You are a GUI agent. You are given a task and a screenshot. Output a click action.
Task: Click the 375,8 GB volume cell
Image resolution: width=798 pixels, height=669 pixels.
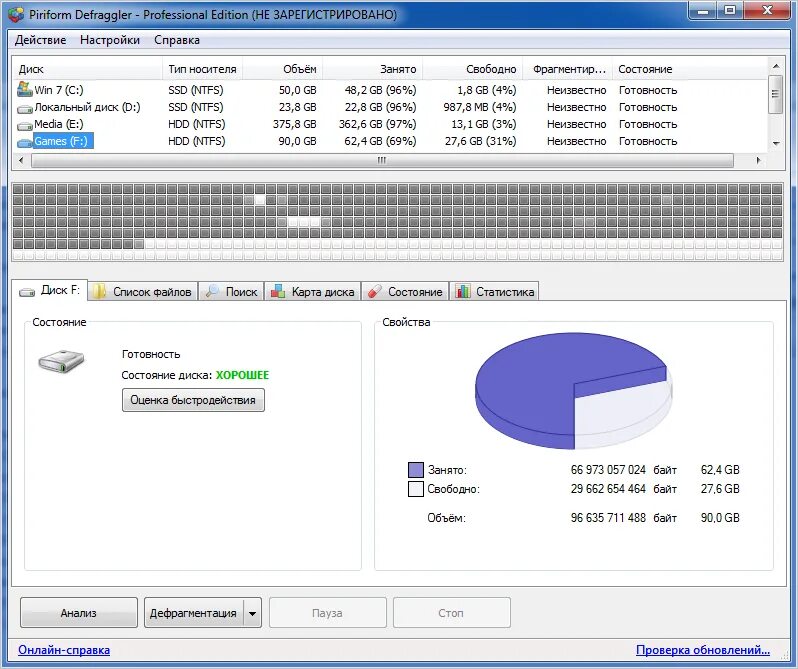(294, 124)
